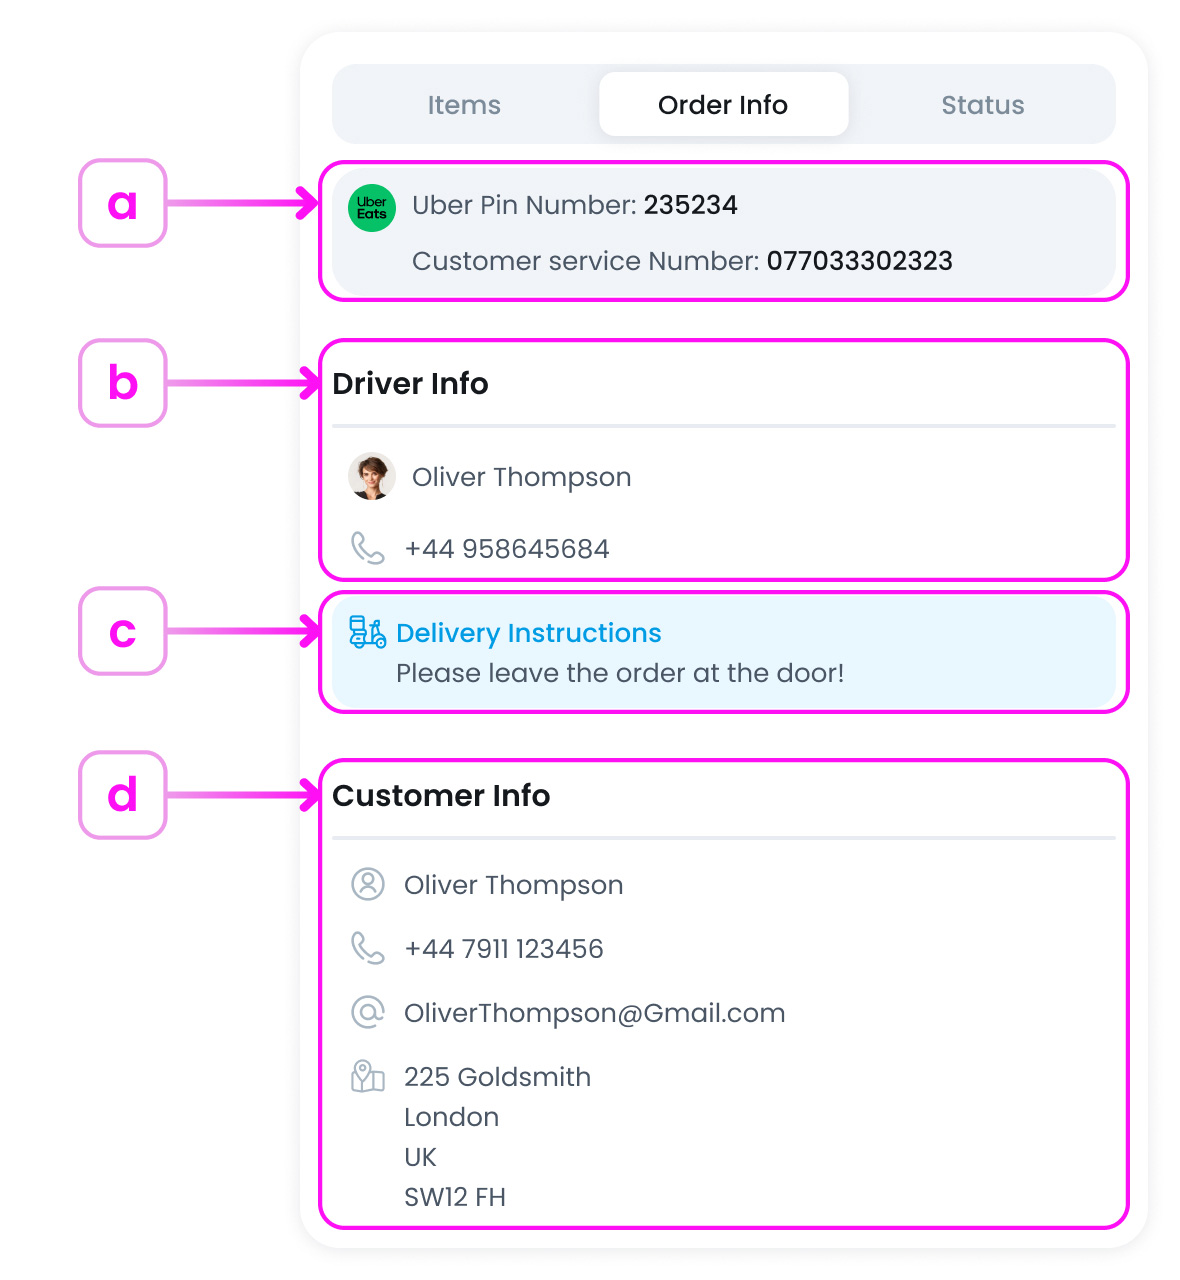The width and height of the screenshot is (1180, 1280).
Task: Click the OliverThompson@Gmail.com email address
Action: point(594,1013)
